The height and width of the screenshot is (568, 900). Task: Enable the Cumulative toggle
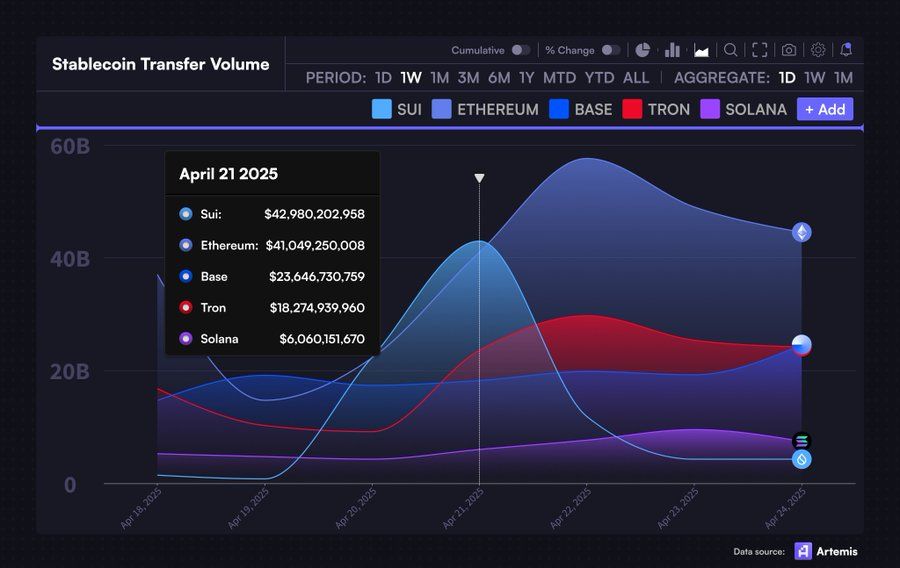521,50
